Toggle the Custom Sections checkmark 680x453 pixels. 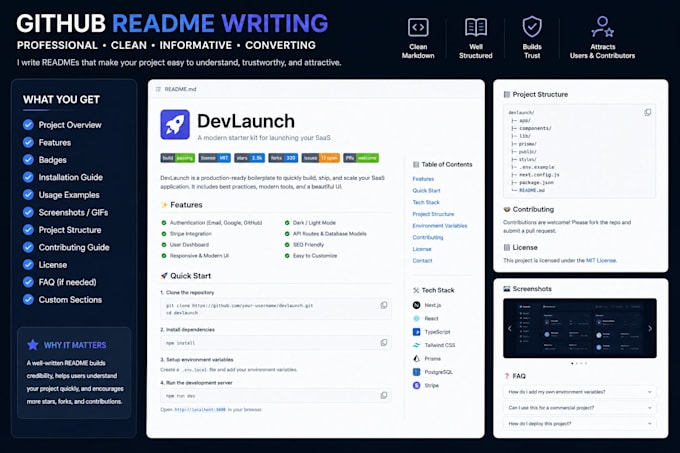click(28, 300)
